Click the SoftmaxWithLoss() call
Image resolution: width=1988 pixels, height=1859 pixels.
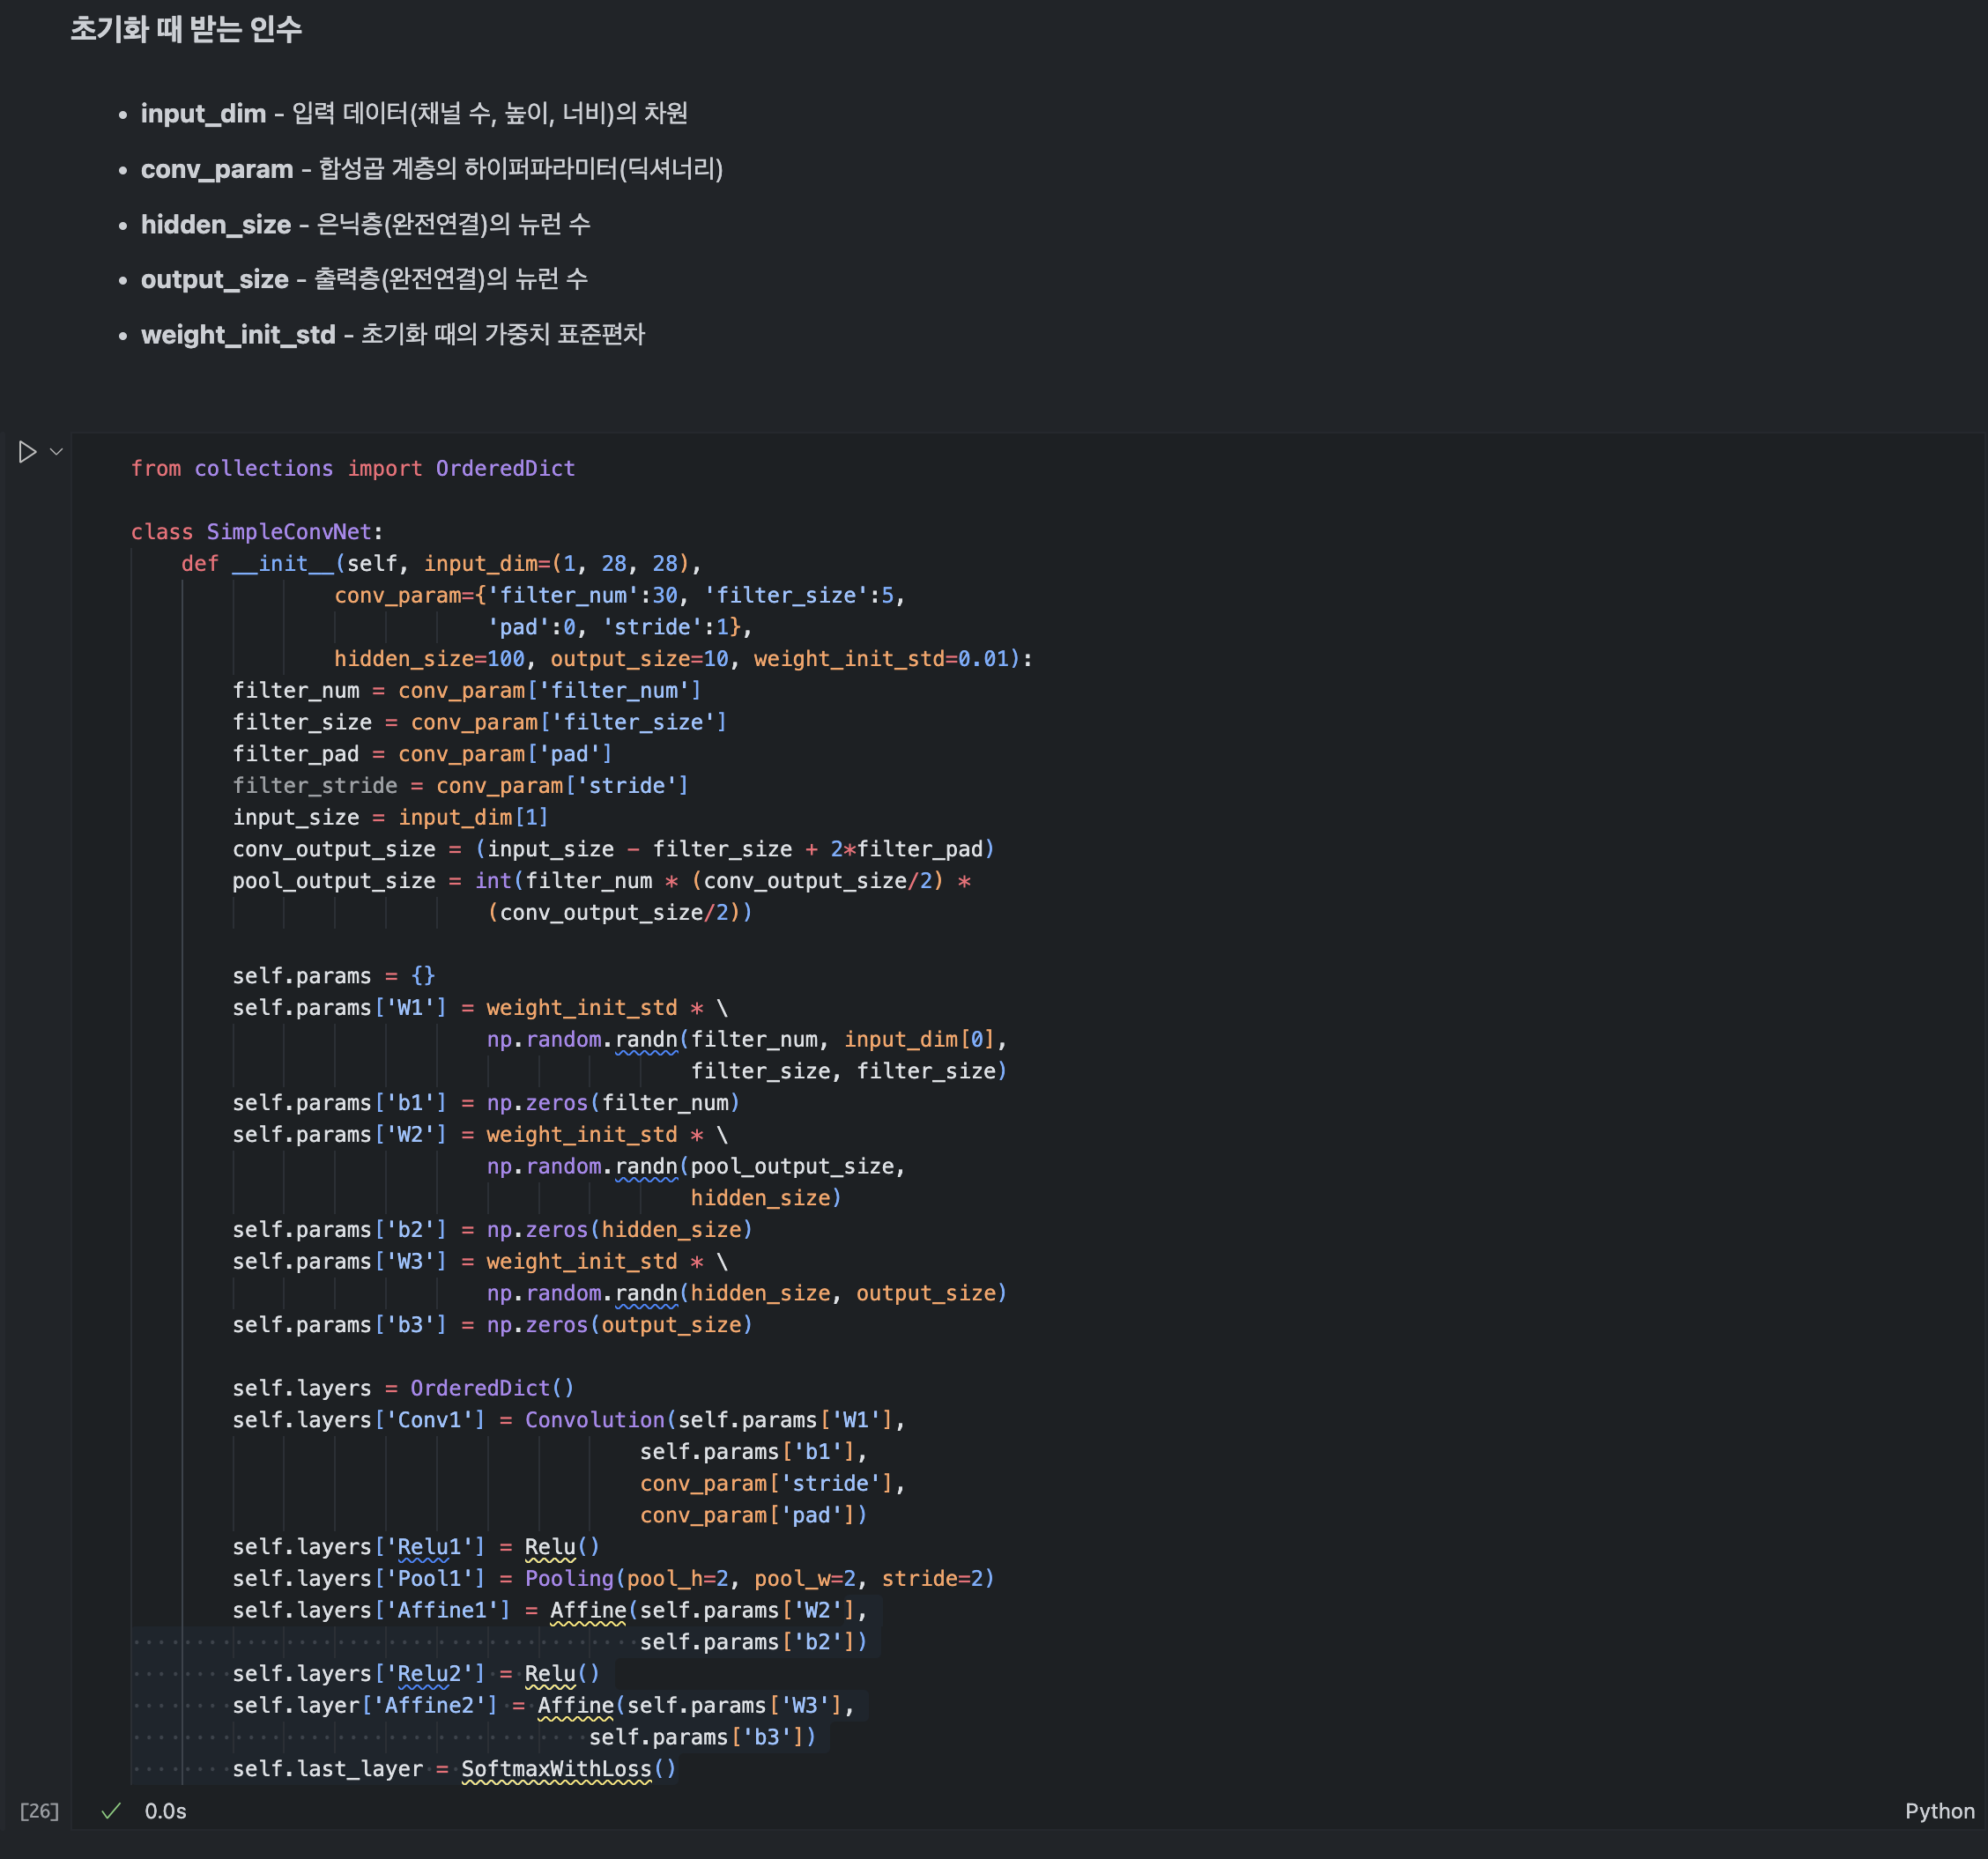pos(569,1769)
